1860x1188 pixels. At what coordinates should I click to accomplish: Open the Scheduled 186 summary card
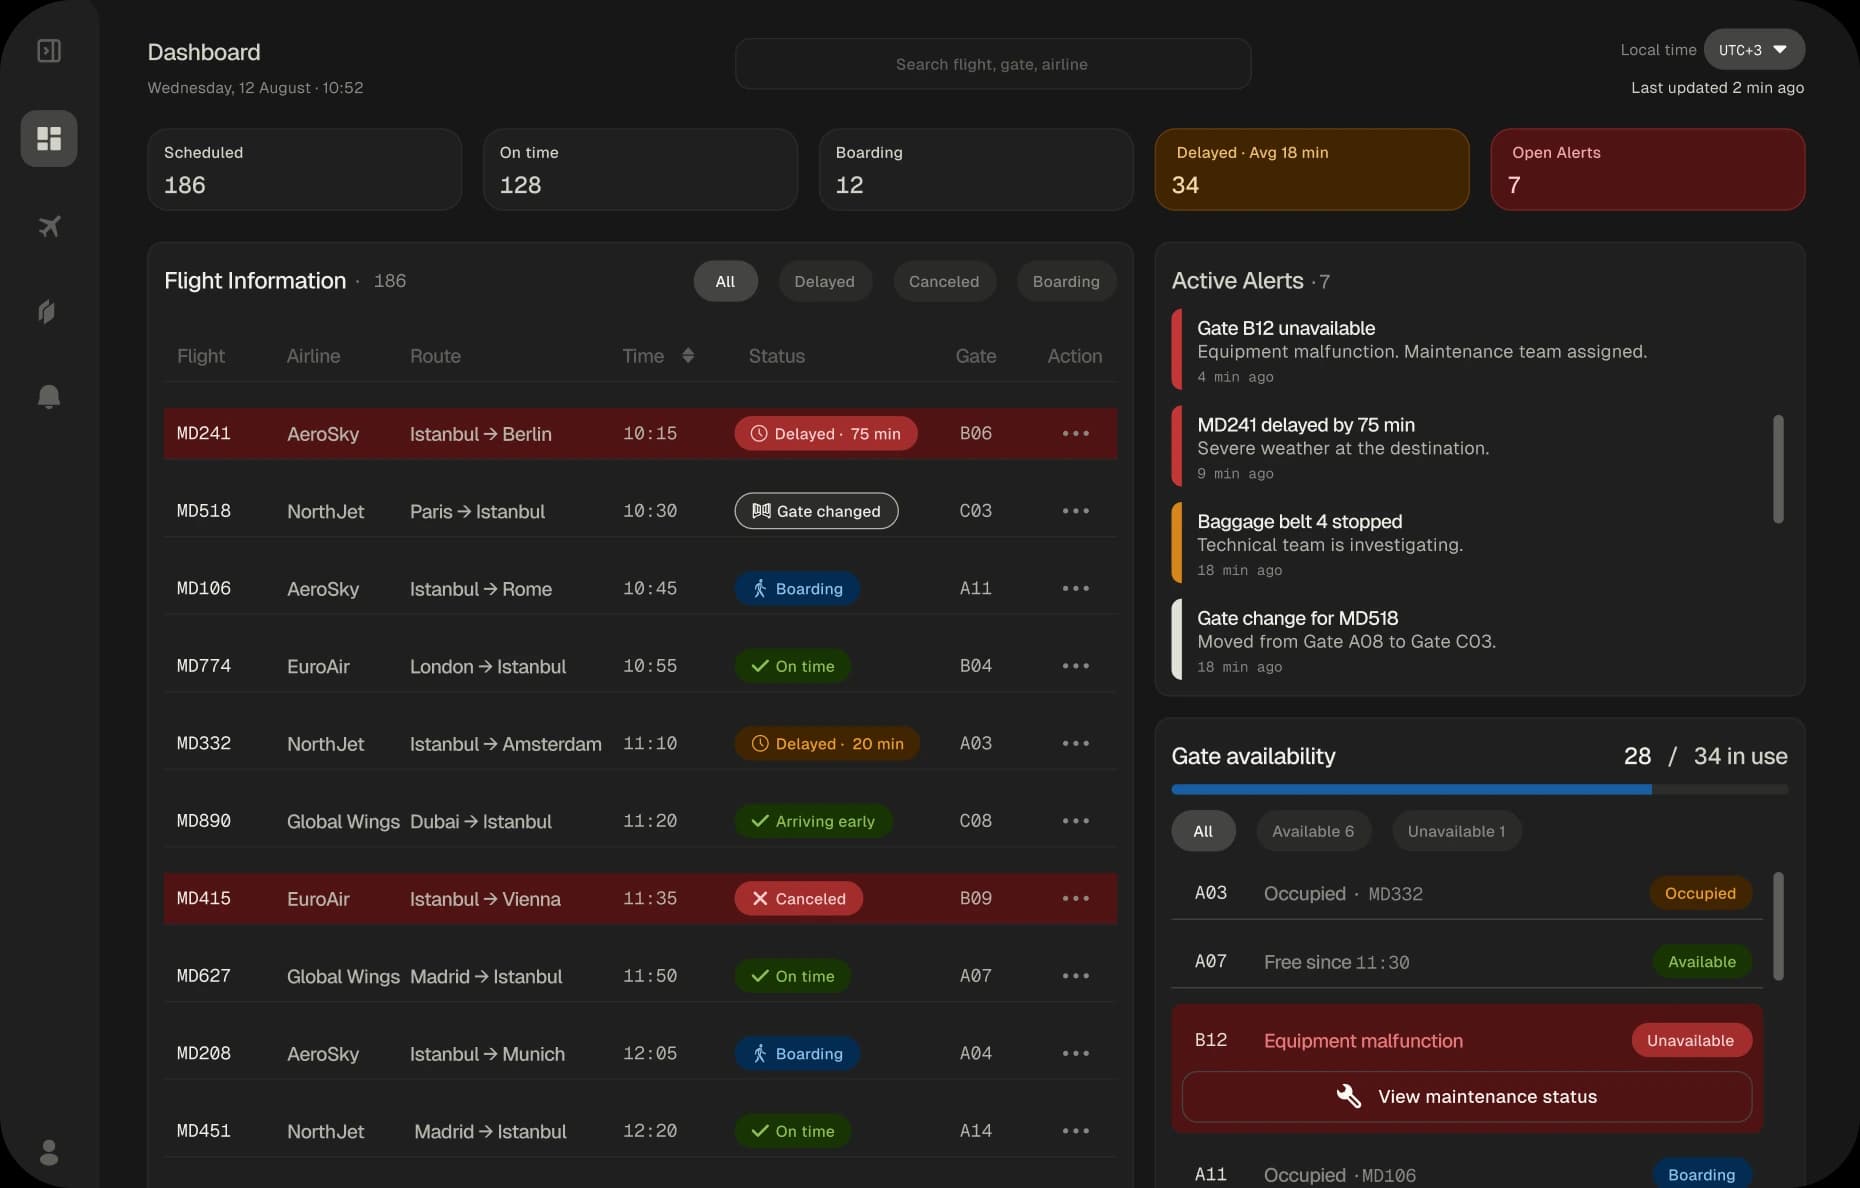point(305,169)
